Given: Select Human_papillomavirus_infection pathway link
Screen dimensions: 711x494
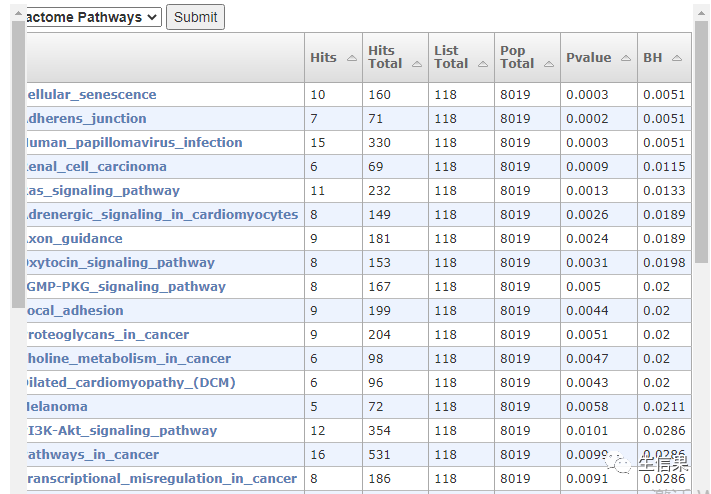Looking at the screenshot, I should click(x=133, y=143).
